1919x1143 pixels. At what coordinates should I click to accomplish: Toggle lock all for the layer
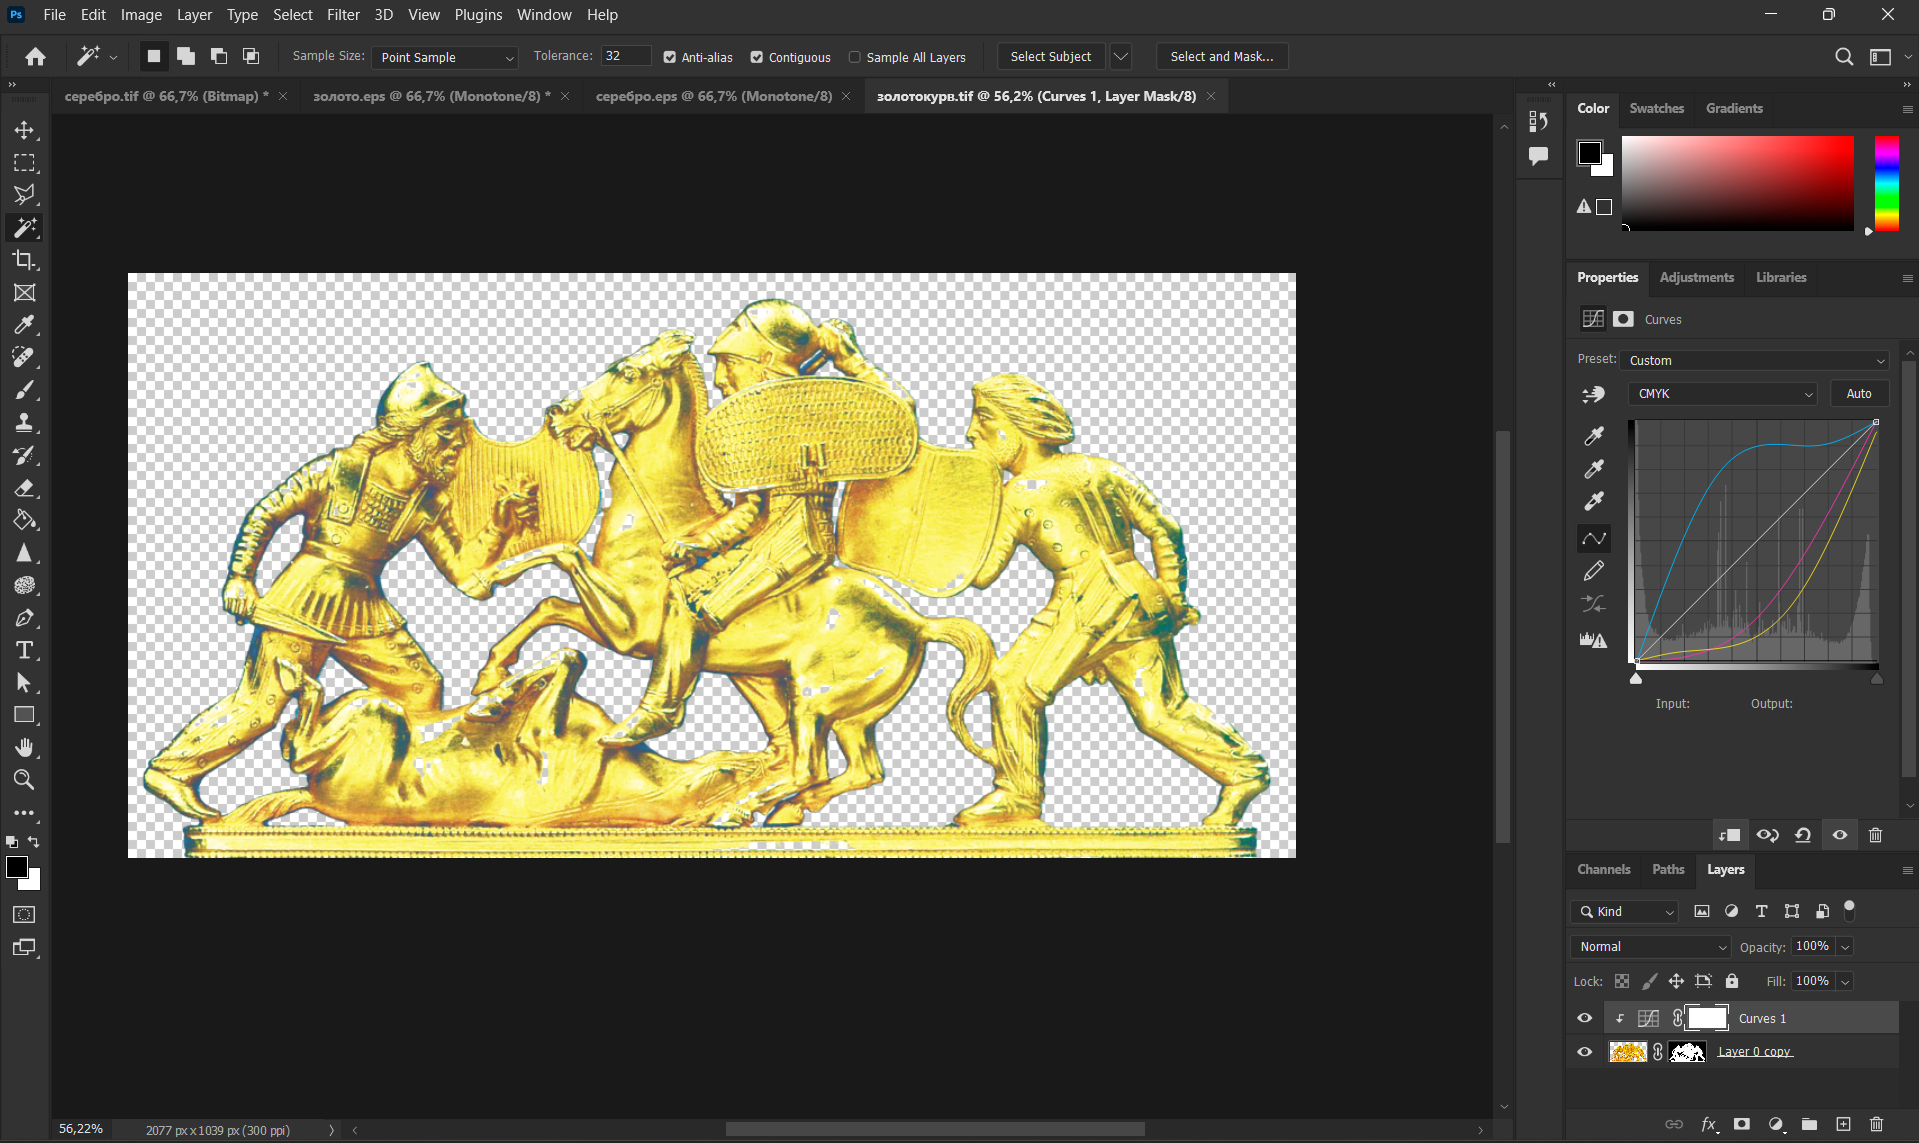[x=1732, y=981]
